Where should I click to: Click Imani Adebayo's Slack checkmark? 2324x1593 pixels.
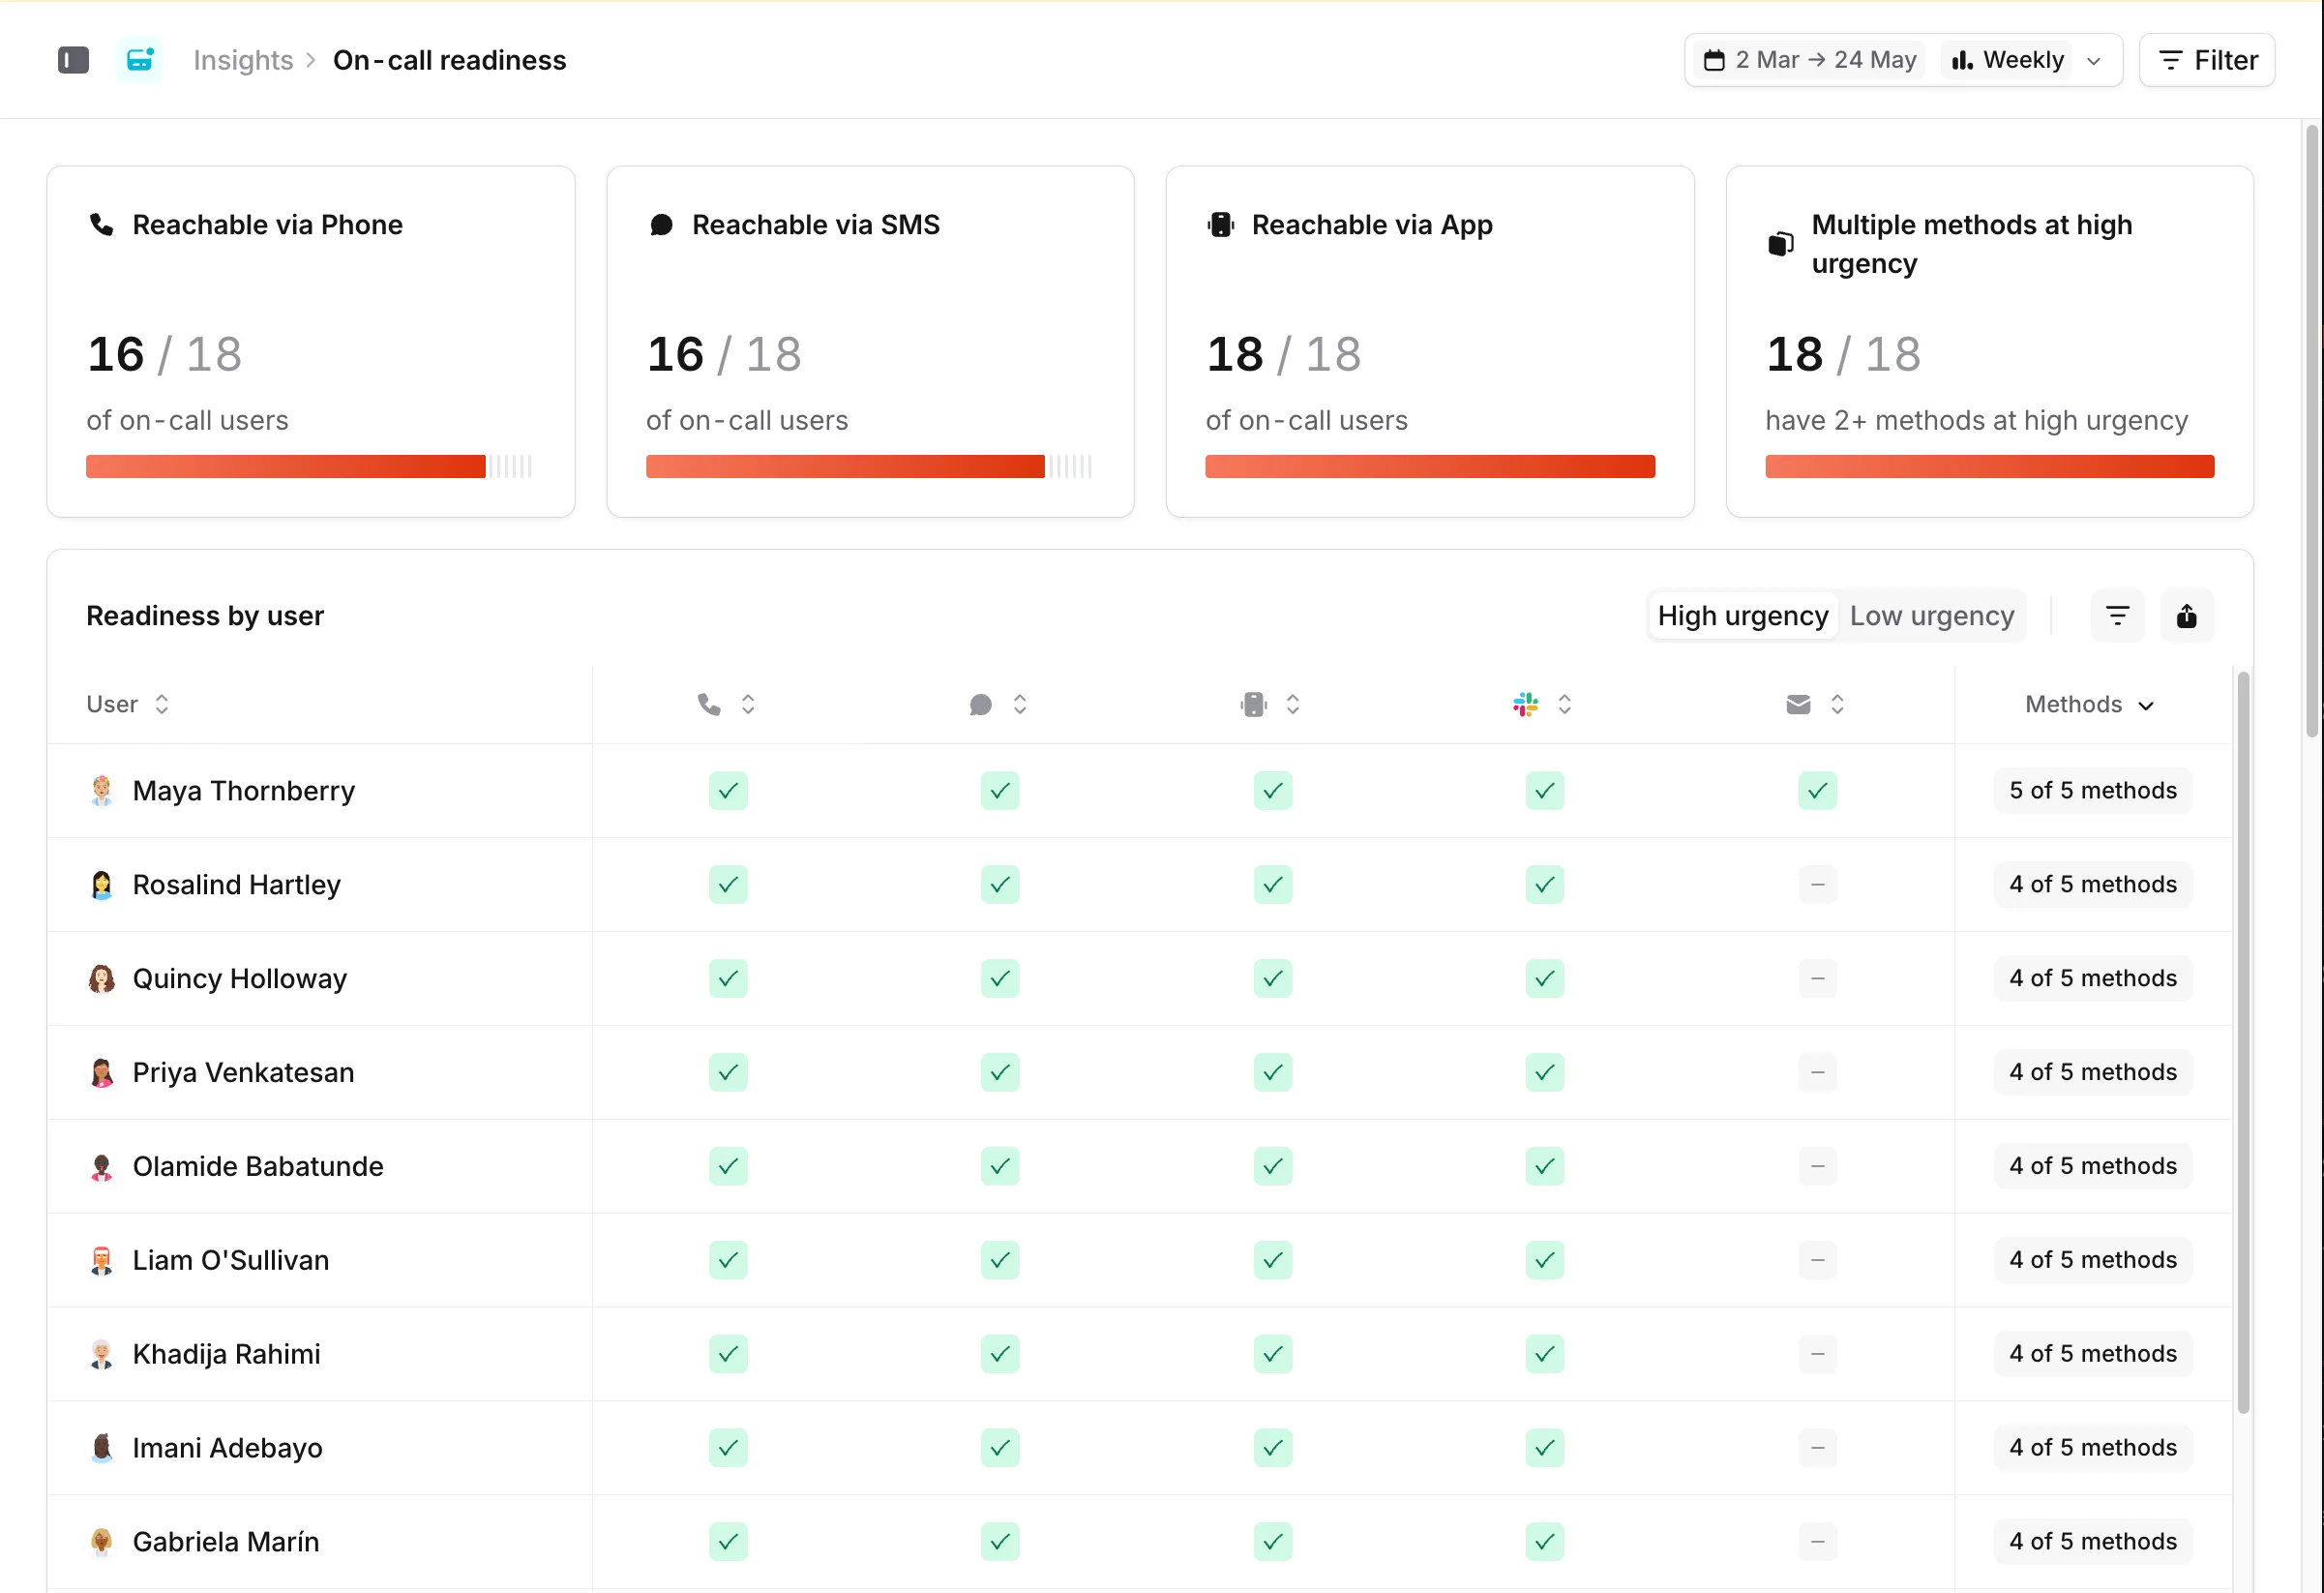(x=1545, y=1448)
